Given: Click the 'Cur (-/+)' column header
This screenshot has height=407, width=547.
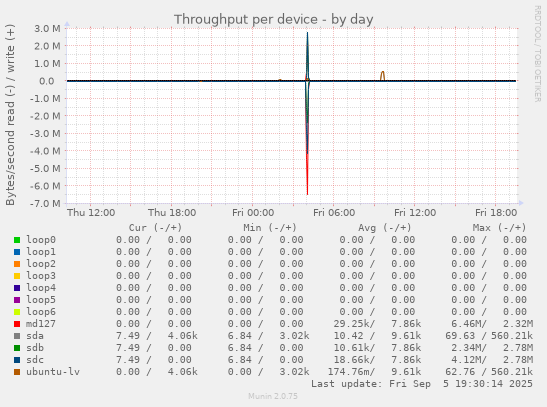Looking at the screenshot, I should [x=155, y=228].
